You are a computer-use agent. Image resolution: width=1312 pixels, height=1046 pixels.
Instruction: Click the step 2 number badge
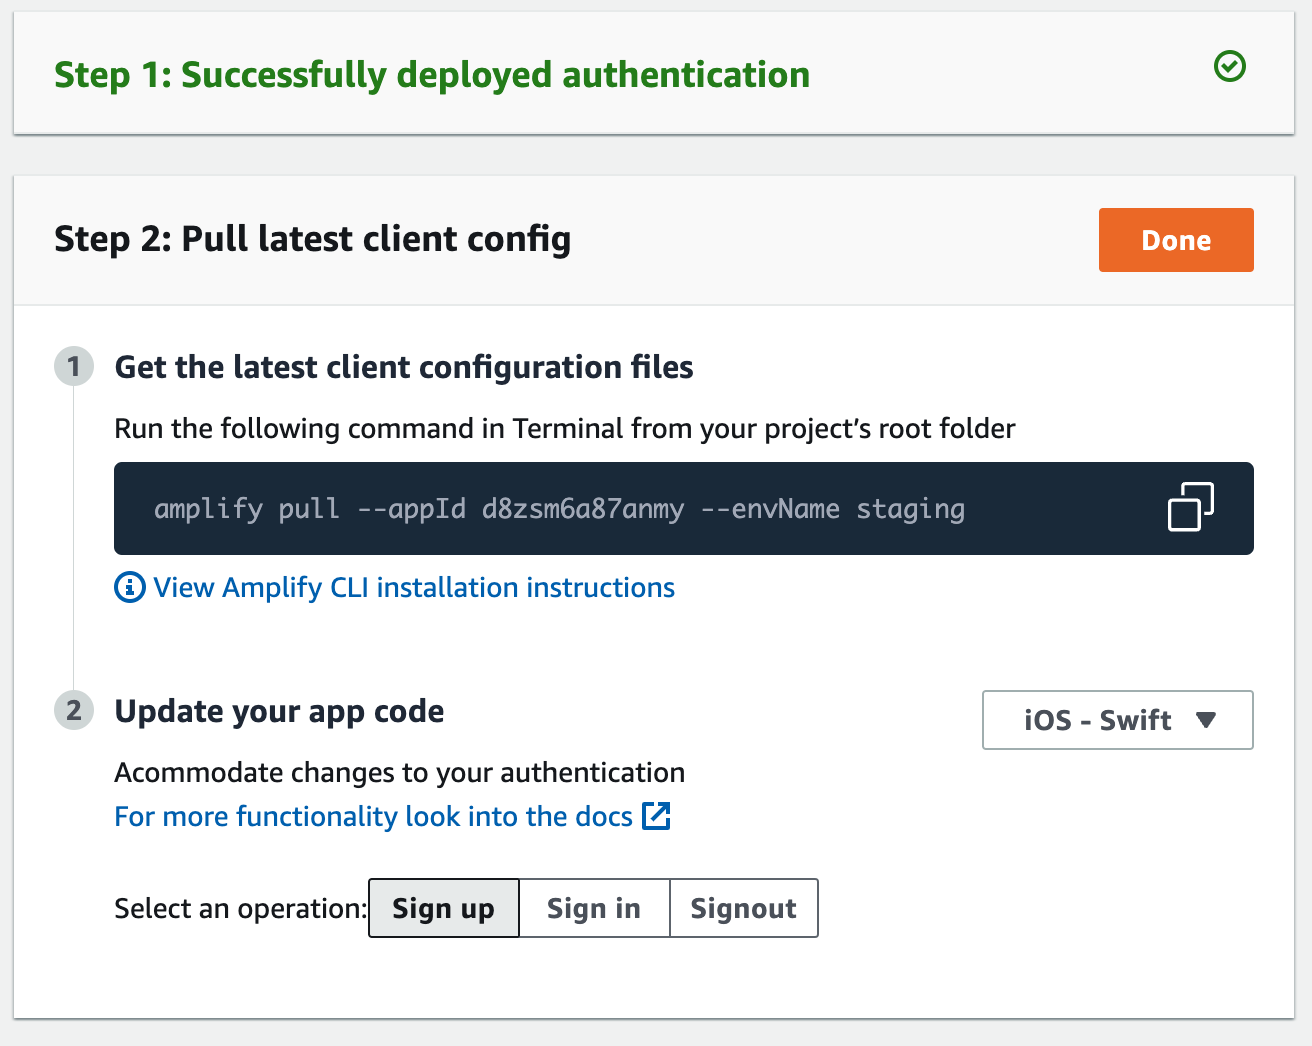[74, 711]
